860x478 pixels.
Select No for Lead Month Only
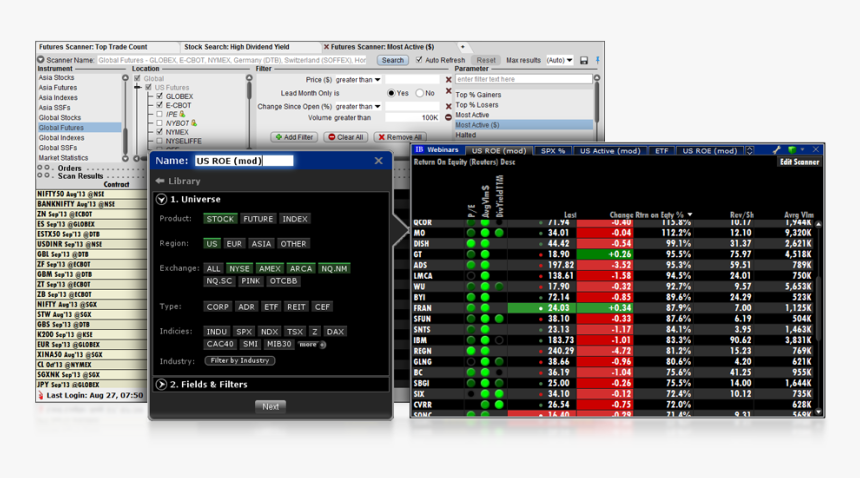coord(420,93)
